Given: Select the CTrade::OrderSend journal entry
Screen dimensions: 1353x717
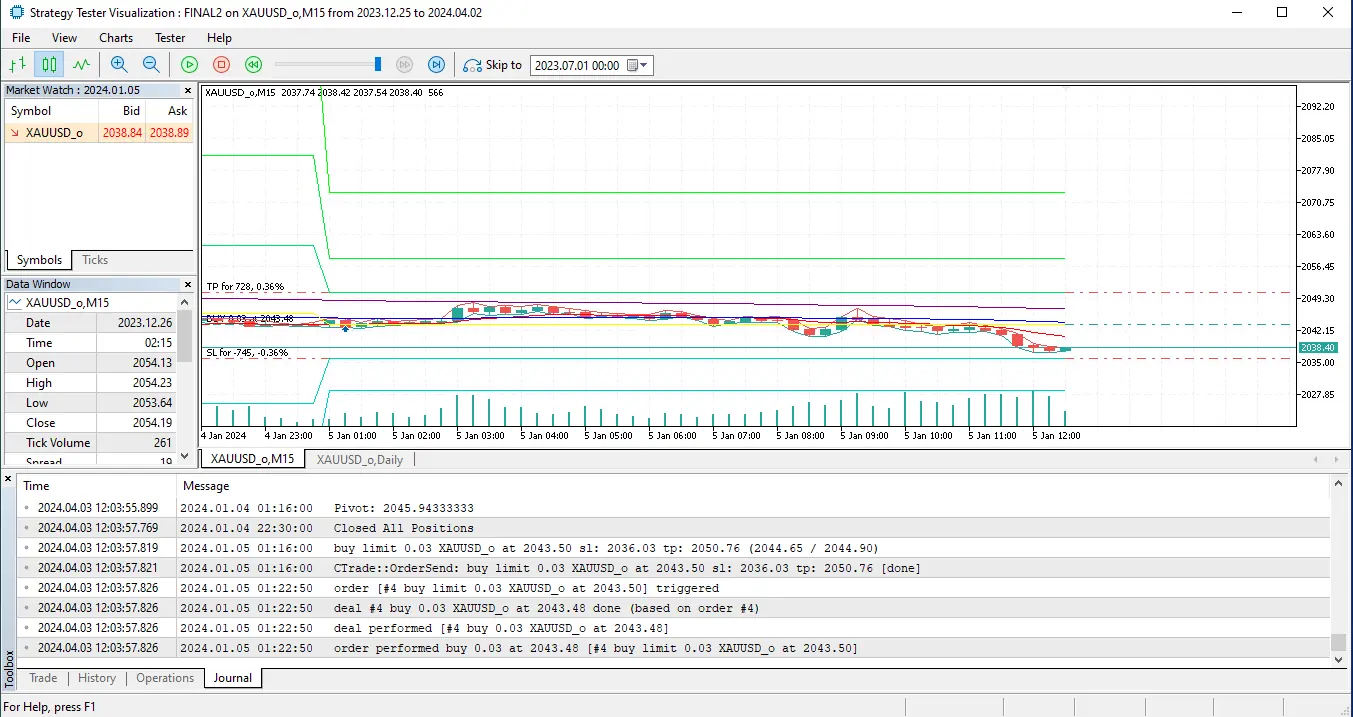Looking at the screenshot, I should [675, 568].
